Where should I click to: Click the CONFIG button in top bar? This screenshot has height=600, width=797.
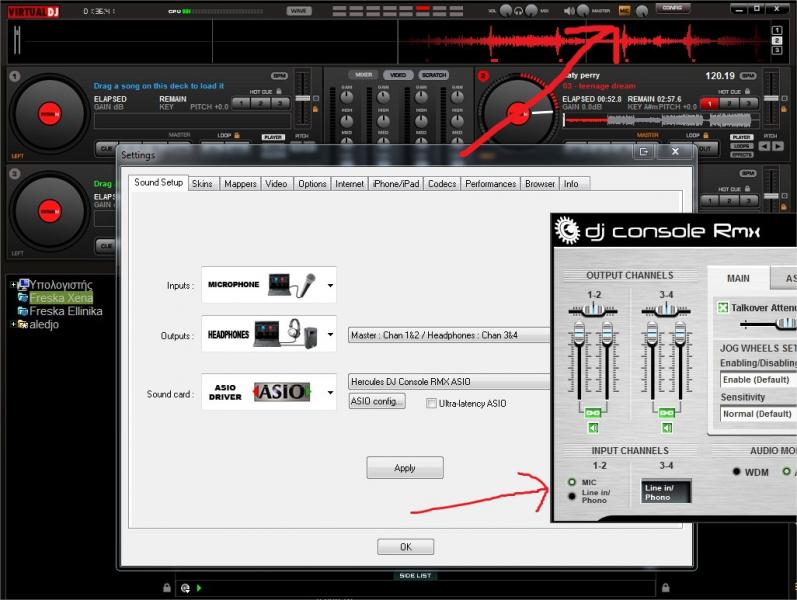pos(672,8)
